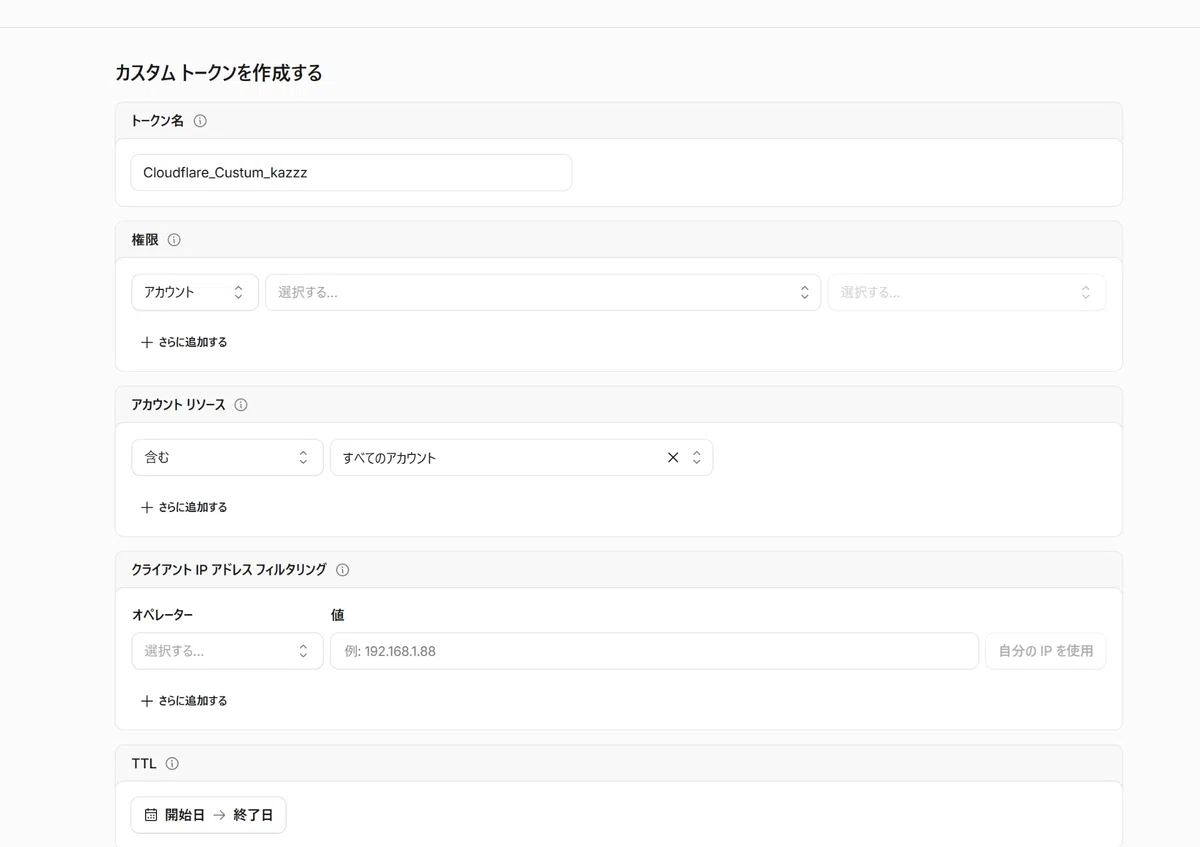Click the トークン名 text field
The height and width of the screenshot is (847, 1200).
point(351,172)
